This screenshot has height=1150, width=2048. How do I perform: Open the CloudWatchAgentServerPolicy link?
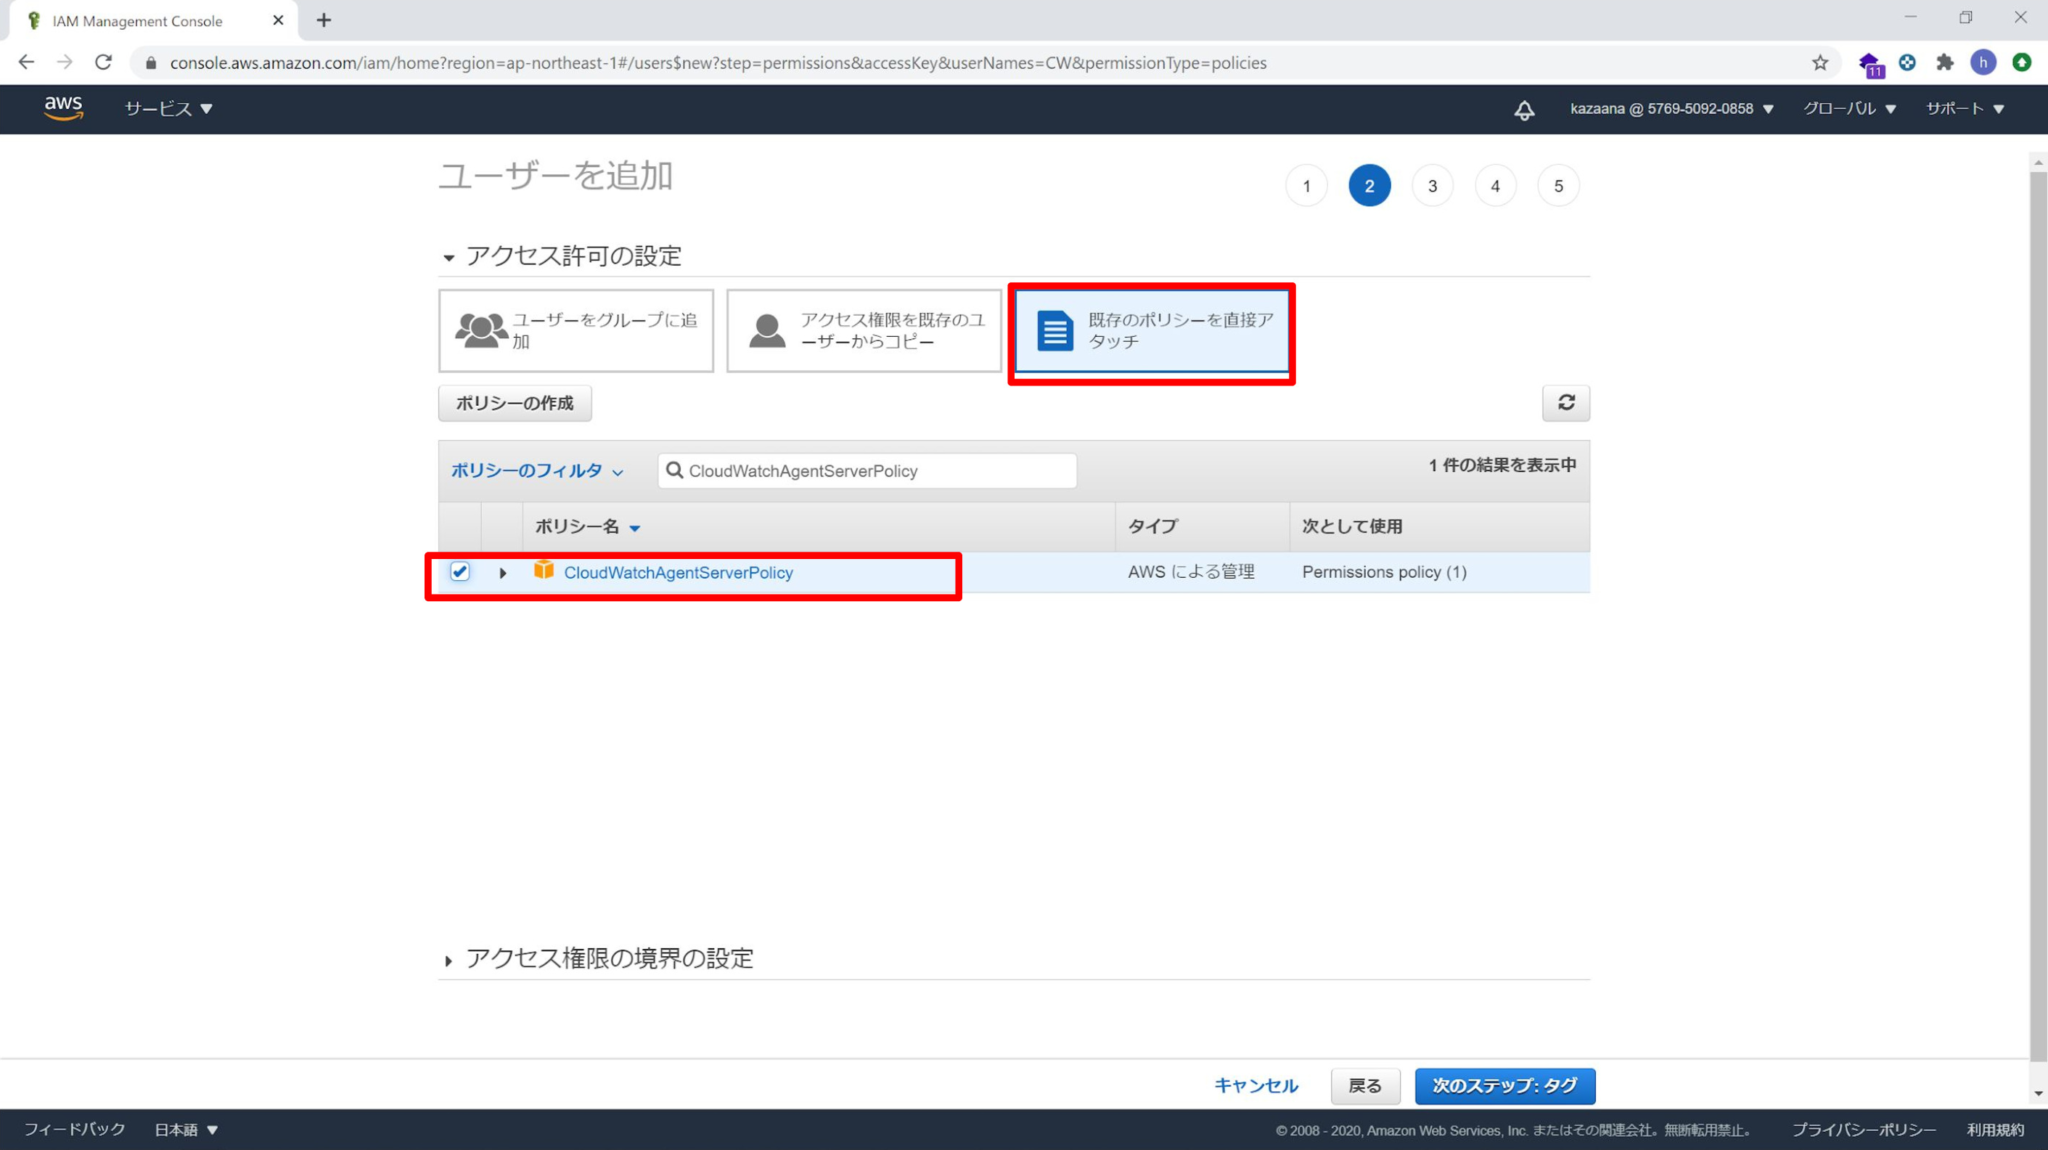click(x=678, y=571)
